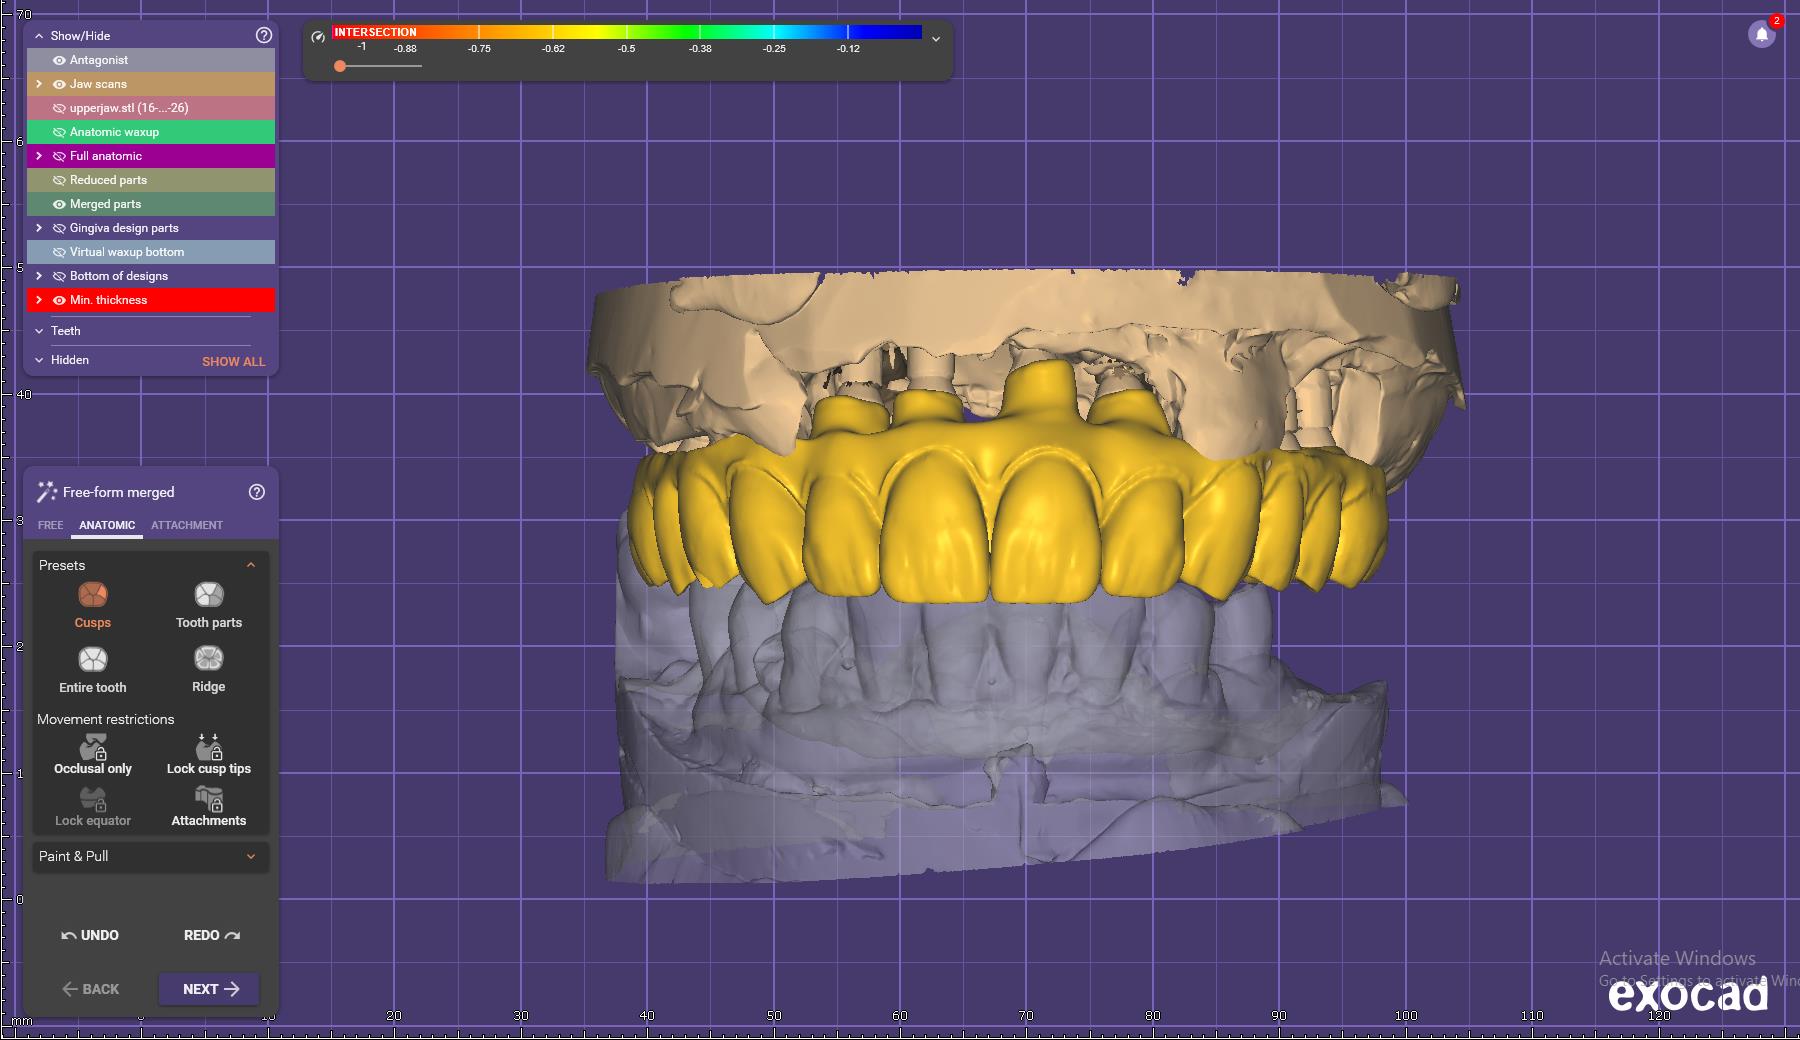Click the intersection scale slider handle

[340, 66]
